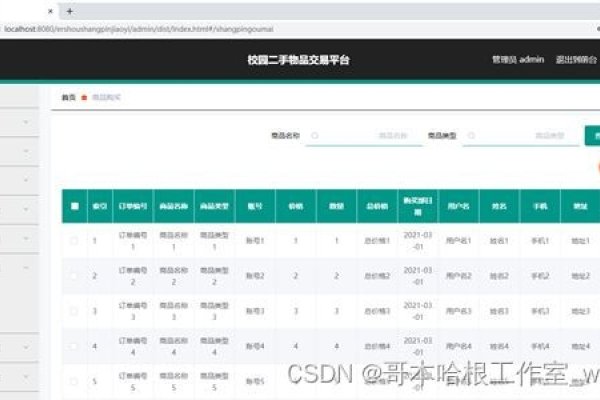Viewport: 600px width, 400px height.
Task: Select the 账号1 cell
Action: [x=255, y=241]
